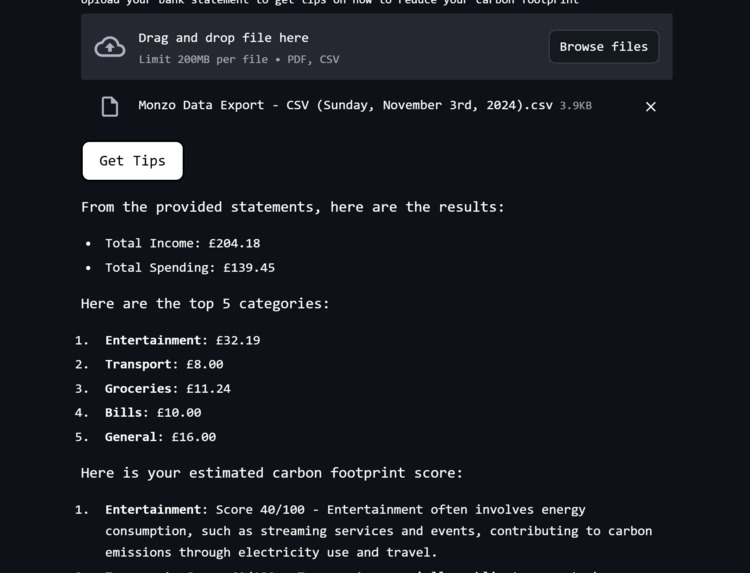
Task: Click the Drag and drop file here area
Action: 376,47
